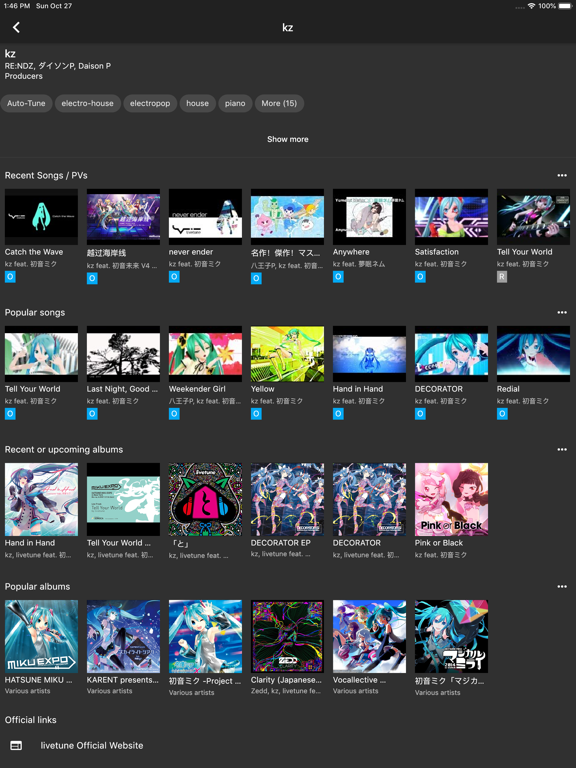Check the battery indicator in status bar
This screenshot has height=768, width=576.
pyautogui.click(x=564, y=6)
